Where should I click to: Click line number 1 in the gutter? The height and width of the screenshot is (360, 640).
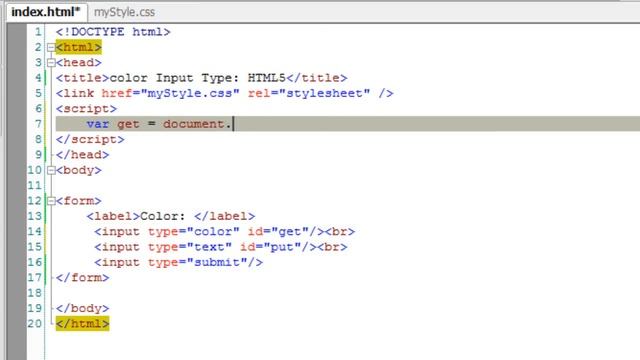38,32
